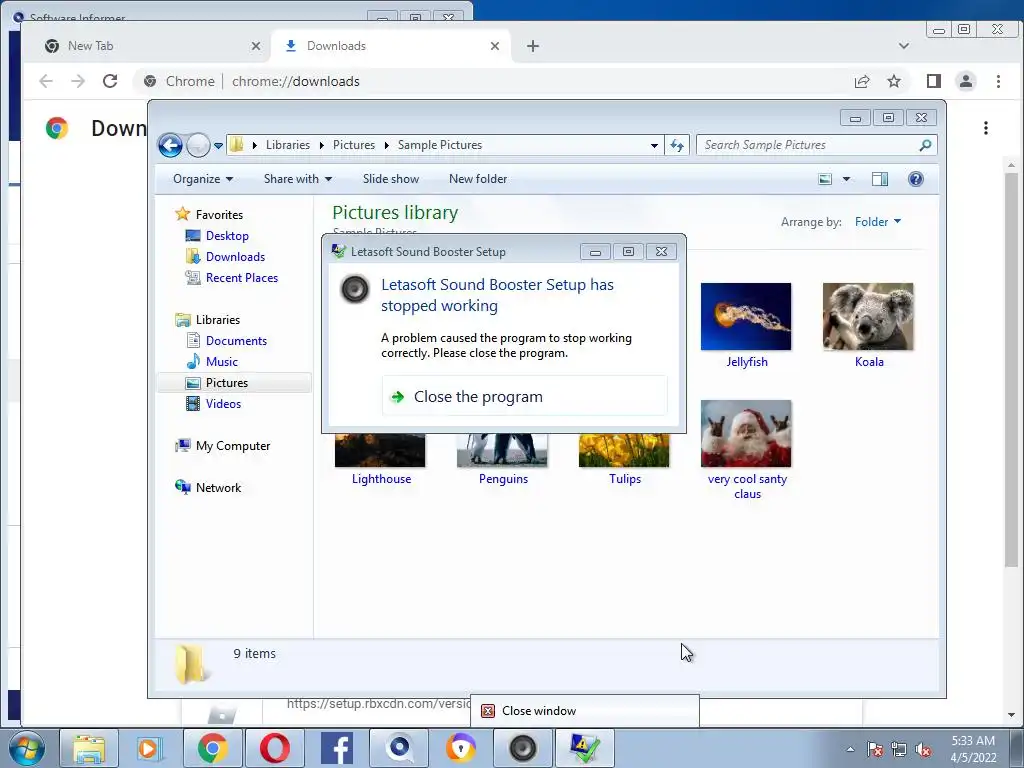
Task: Open the view options dropdown arrow
Action: pyautogui.click(x=846, y=179)
